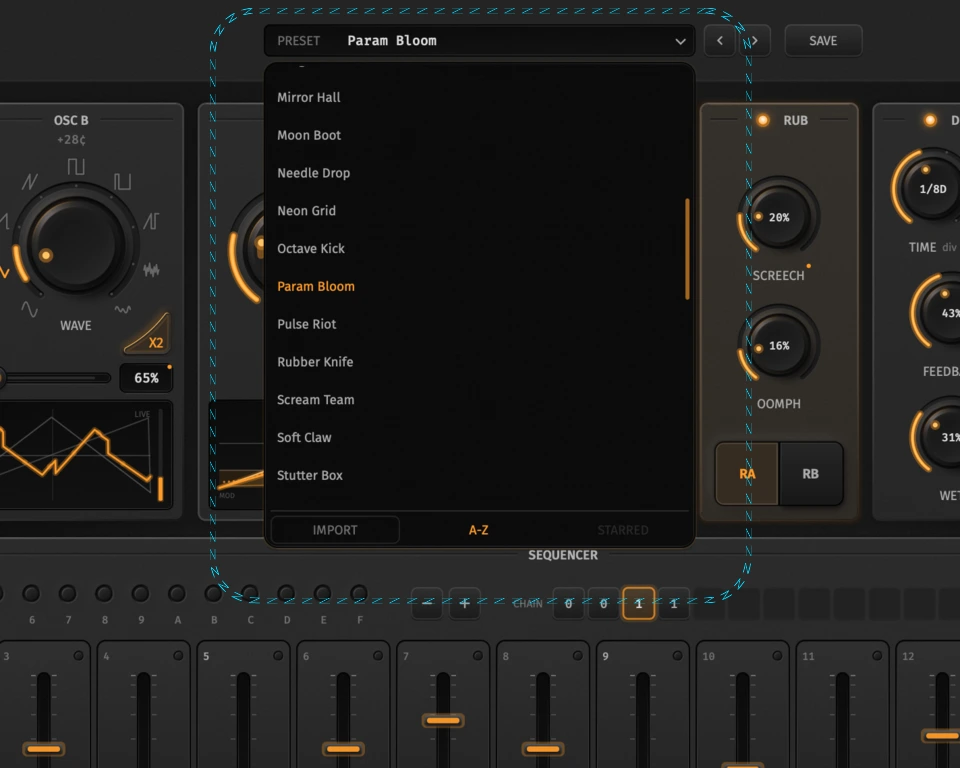Click the highlighted CHAIN cell showing 1
Viewport: 960px width, 768px height.
(639, 603)
